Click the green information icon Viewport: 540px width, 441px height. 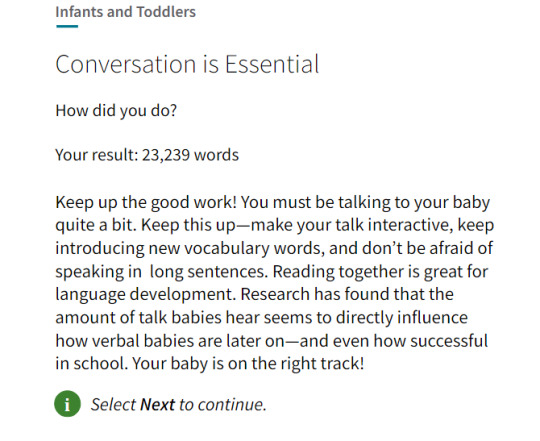pyautogui.click(x=68, y=403)
